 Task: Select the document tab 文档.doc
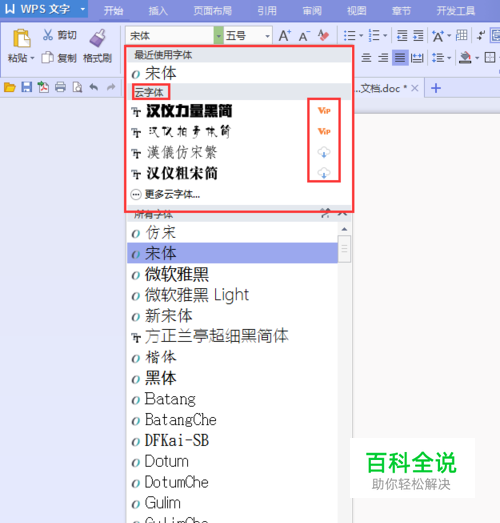[380, 88]
